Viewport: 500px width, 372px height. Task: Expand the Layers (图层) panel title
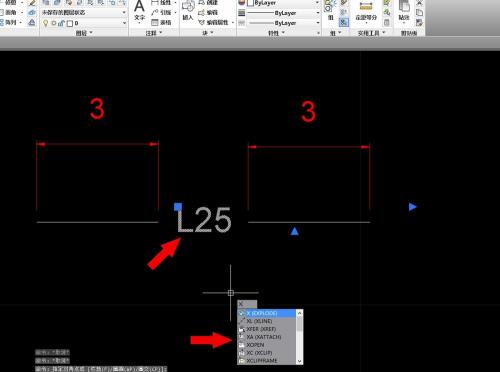(84, 33)
